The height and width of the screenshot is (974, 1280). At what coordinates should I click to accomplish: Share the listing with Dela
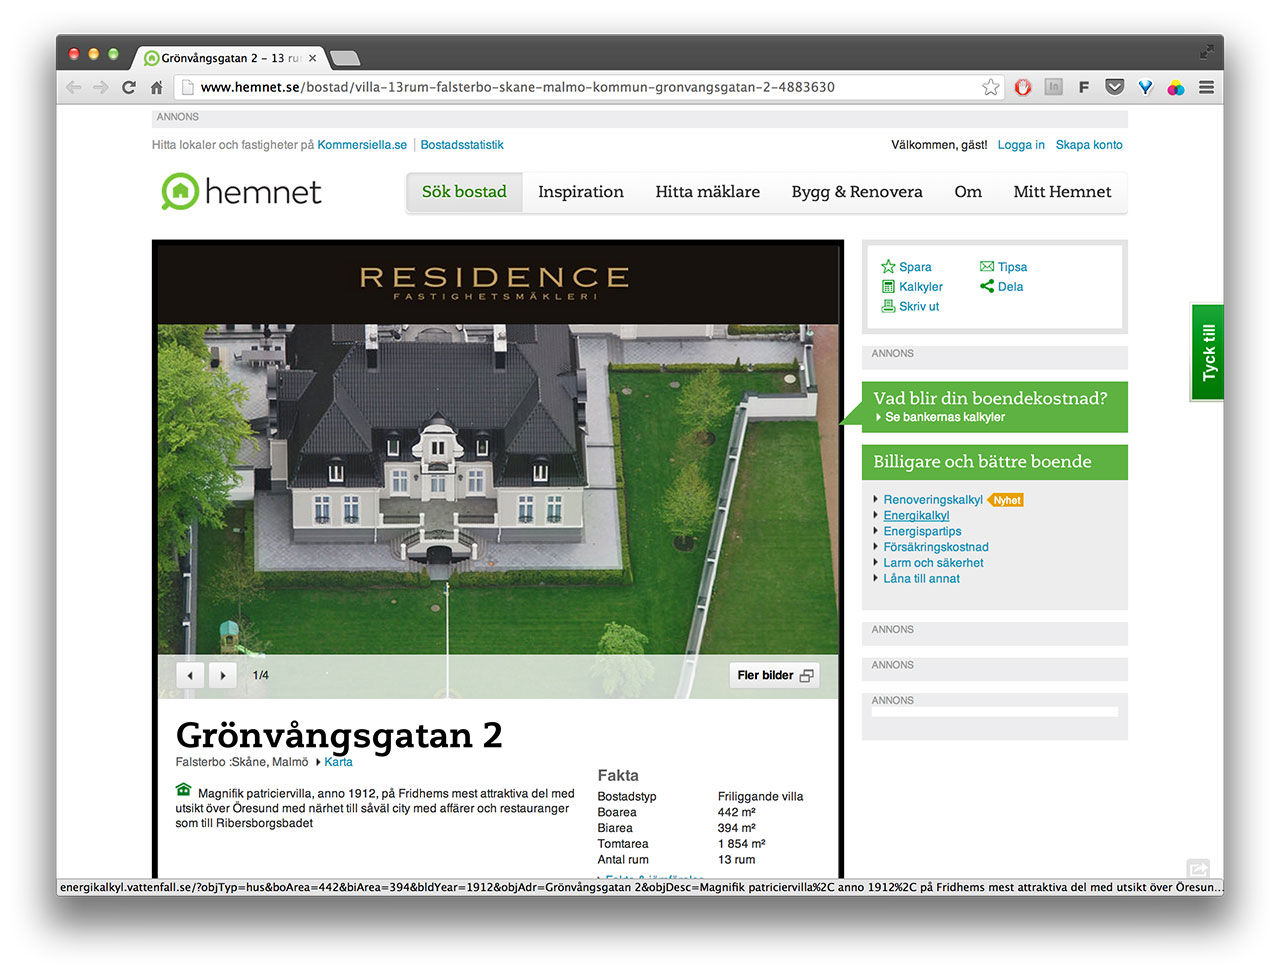1001,287
